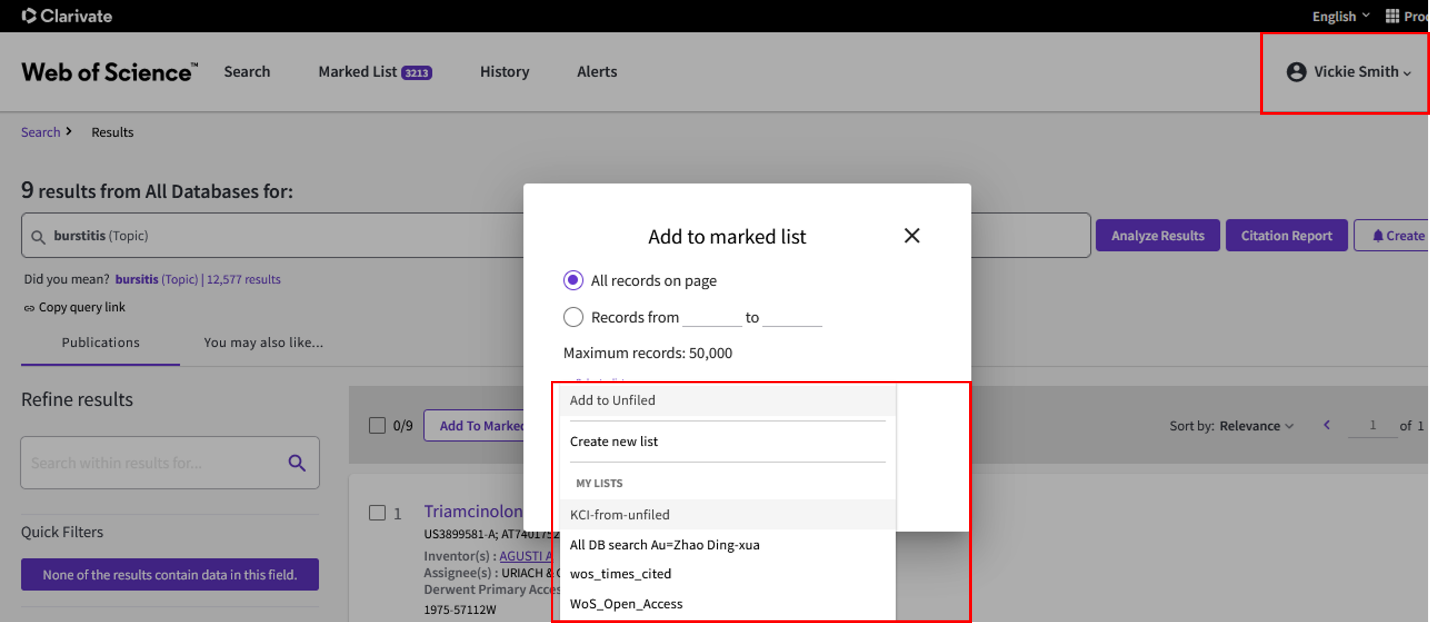Click the user profile avatar icon
The height and width of the screenshot is (623, 1430).
click(x=1296, y=72)
